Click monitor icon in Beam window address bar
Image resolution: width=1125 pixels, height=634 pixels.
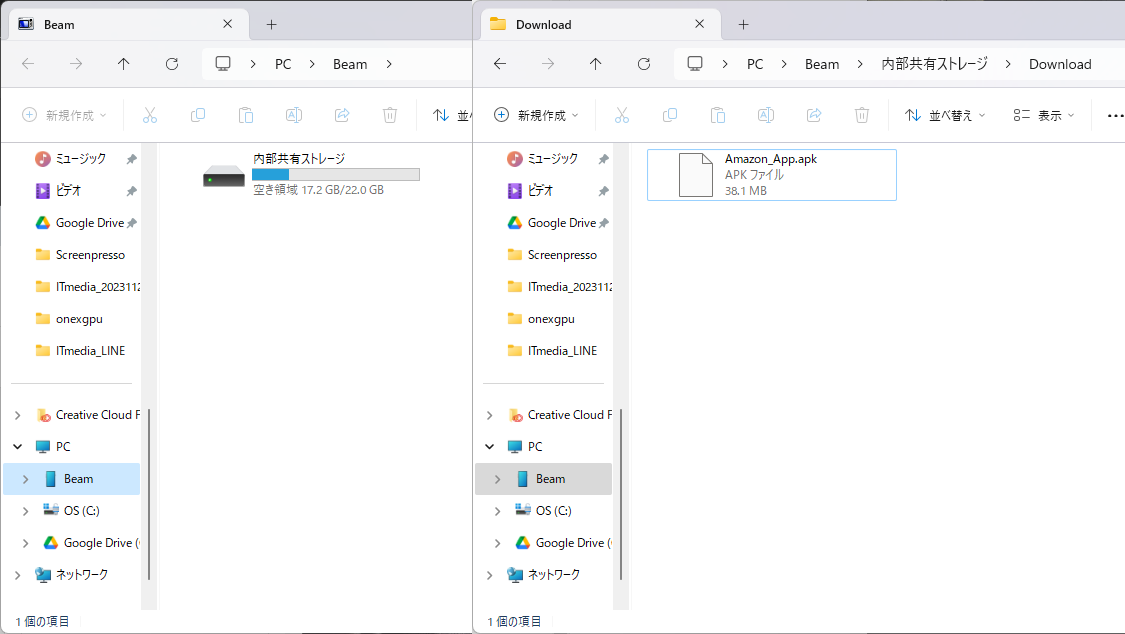coord(223,64)
